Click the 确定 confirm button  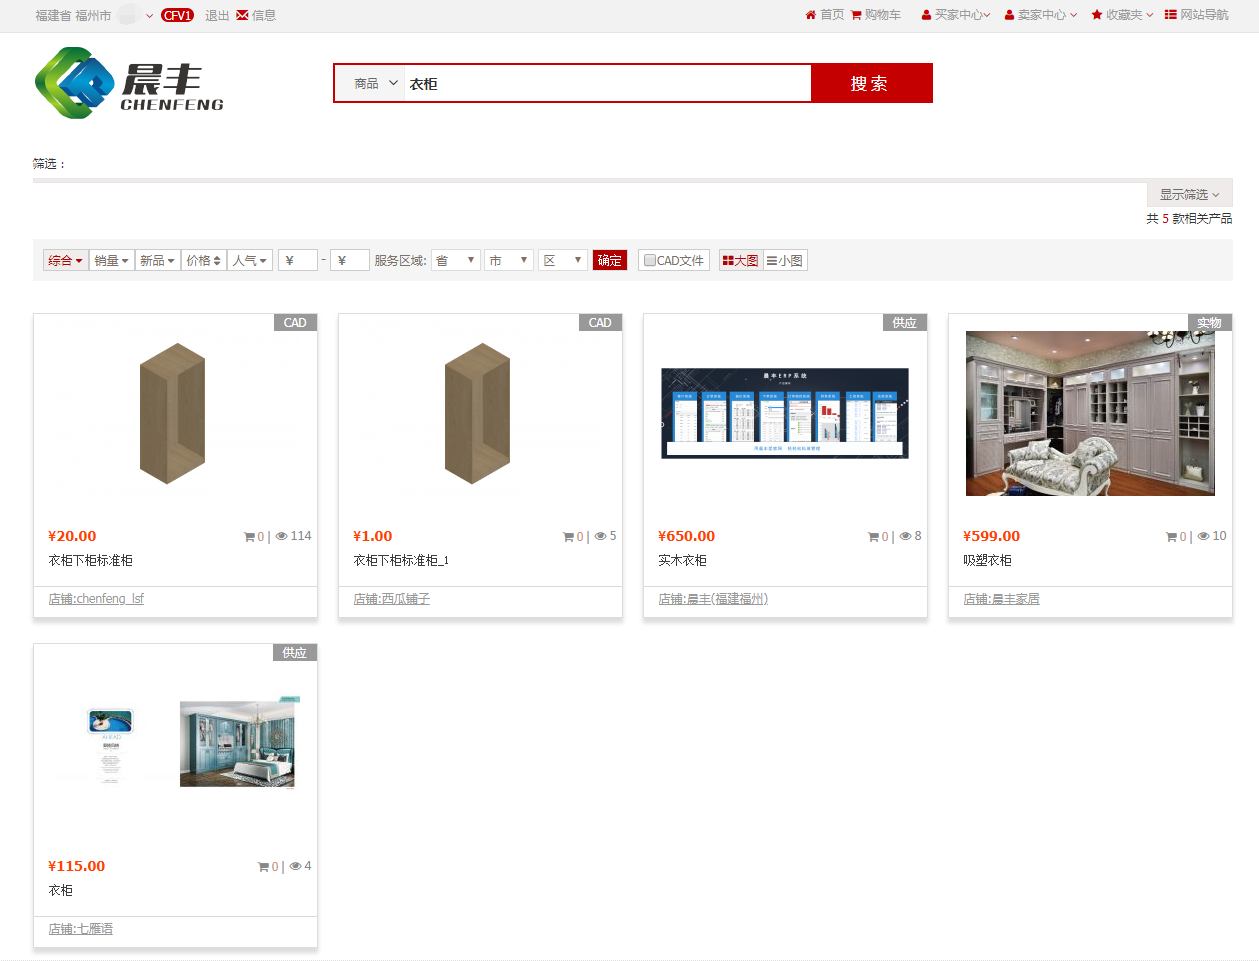(610, 261)
